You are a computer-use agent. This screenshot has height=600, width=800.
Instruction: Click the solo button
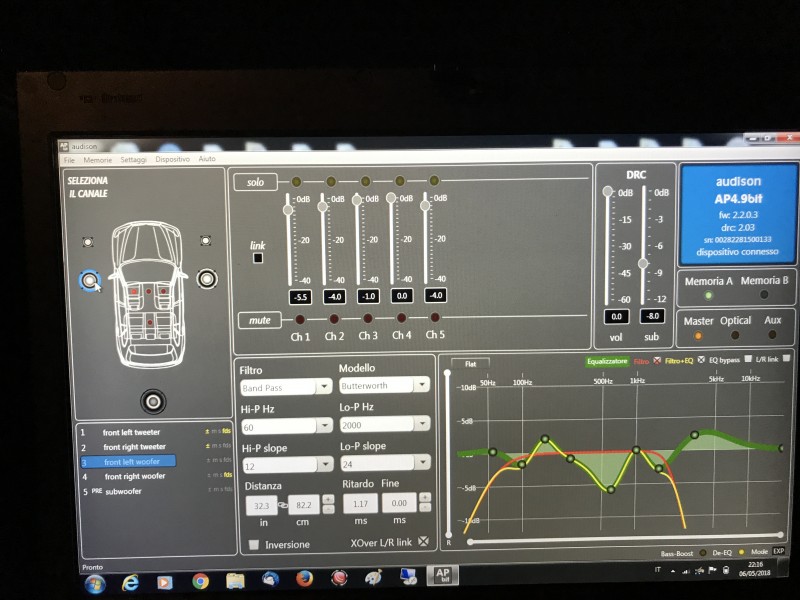click(x=256, y=182)
